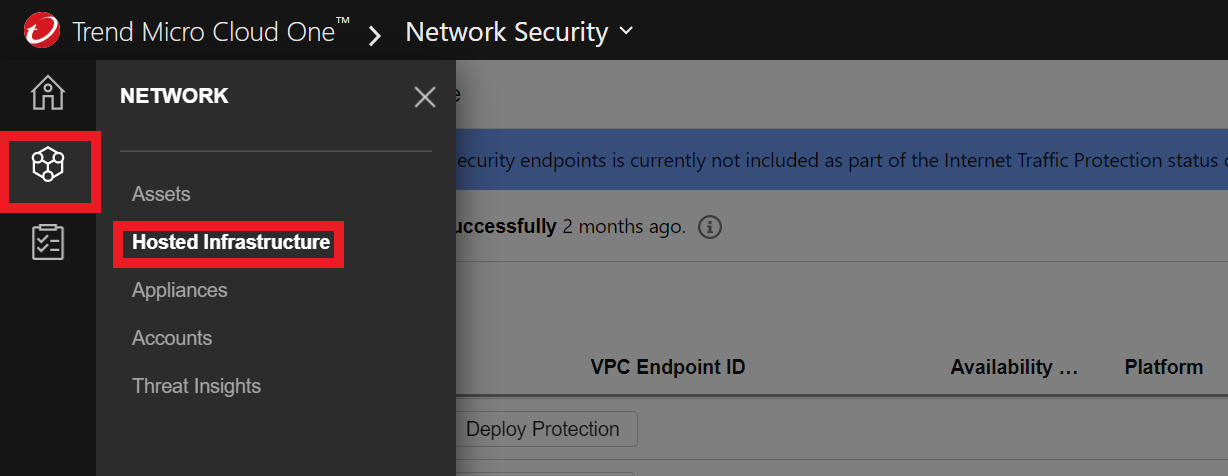Click the NETWORK panel heading
Image resolution: width=1228 pixels, height=476 pixels.
(x=174, y=96)
